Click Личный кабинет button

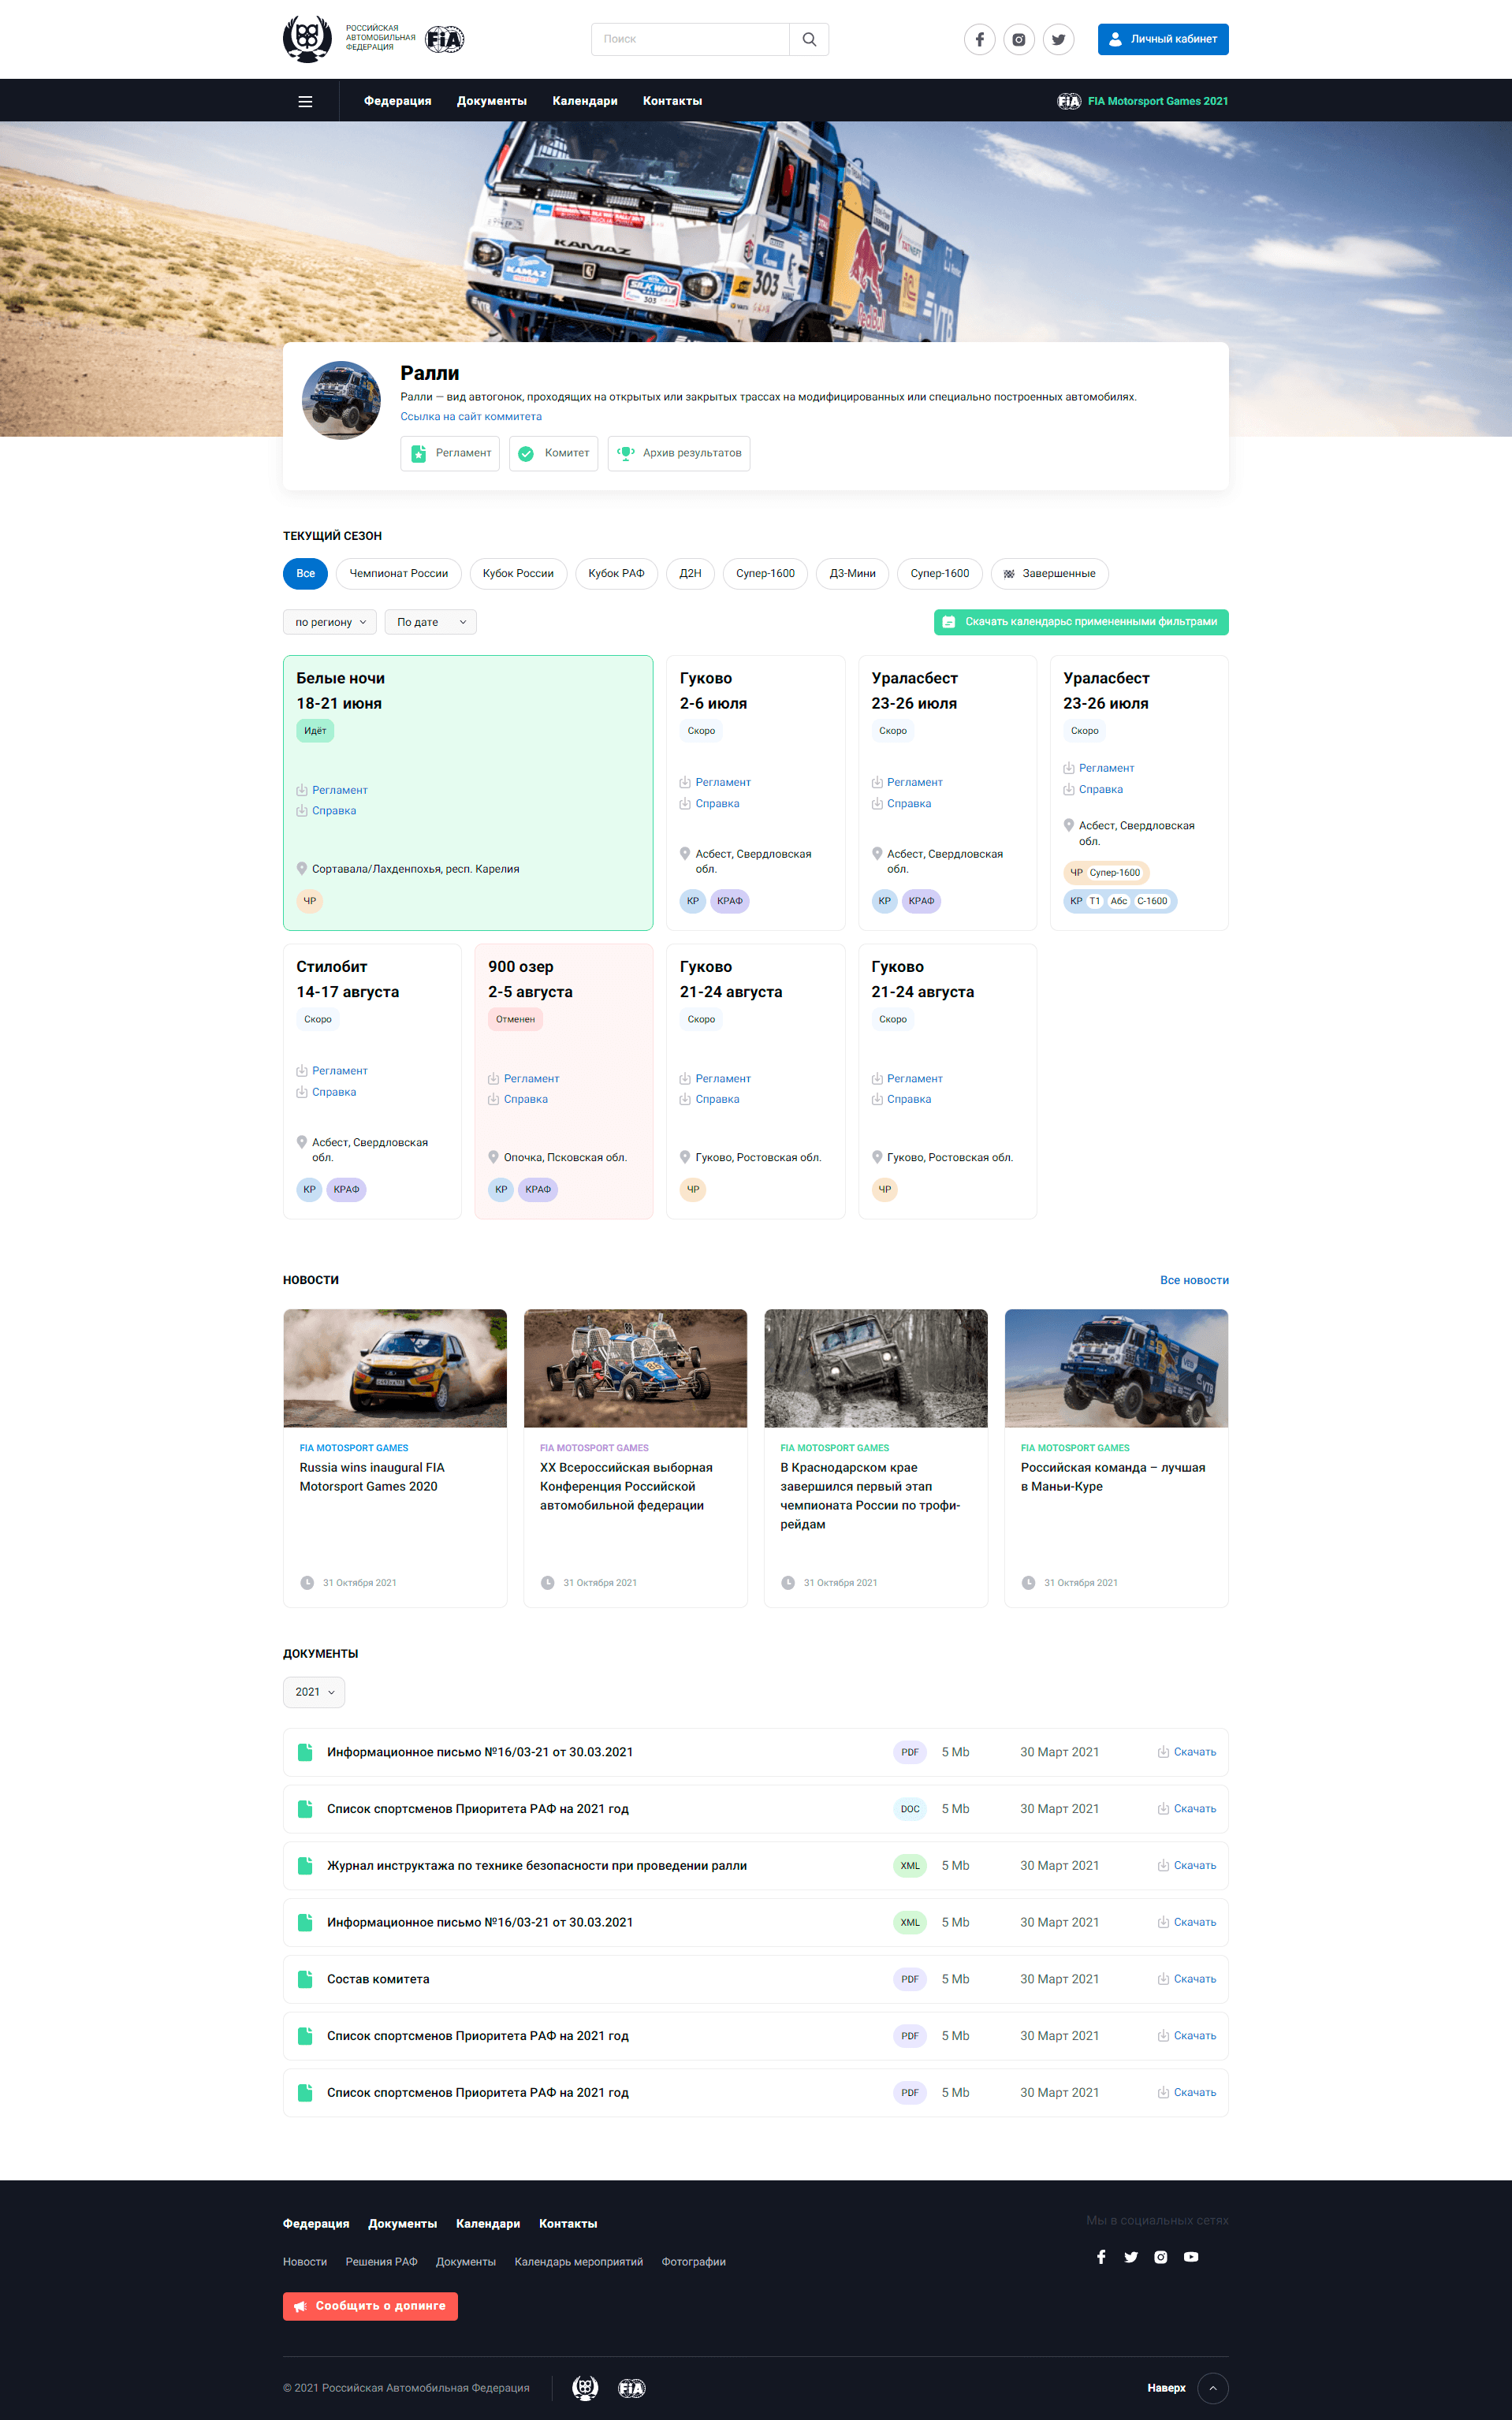(1163, 39)
